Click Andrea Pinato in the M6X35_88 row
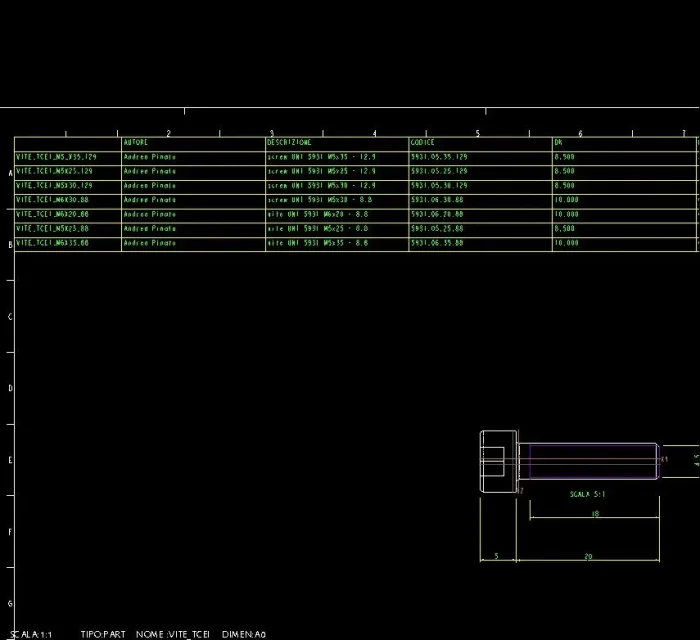Viewport: 700px width, 640px height. [x=150, y=243]
